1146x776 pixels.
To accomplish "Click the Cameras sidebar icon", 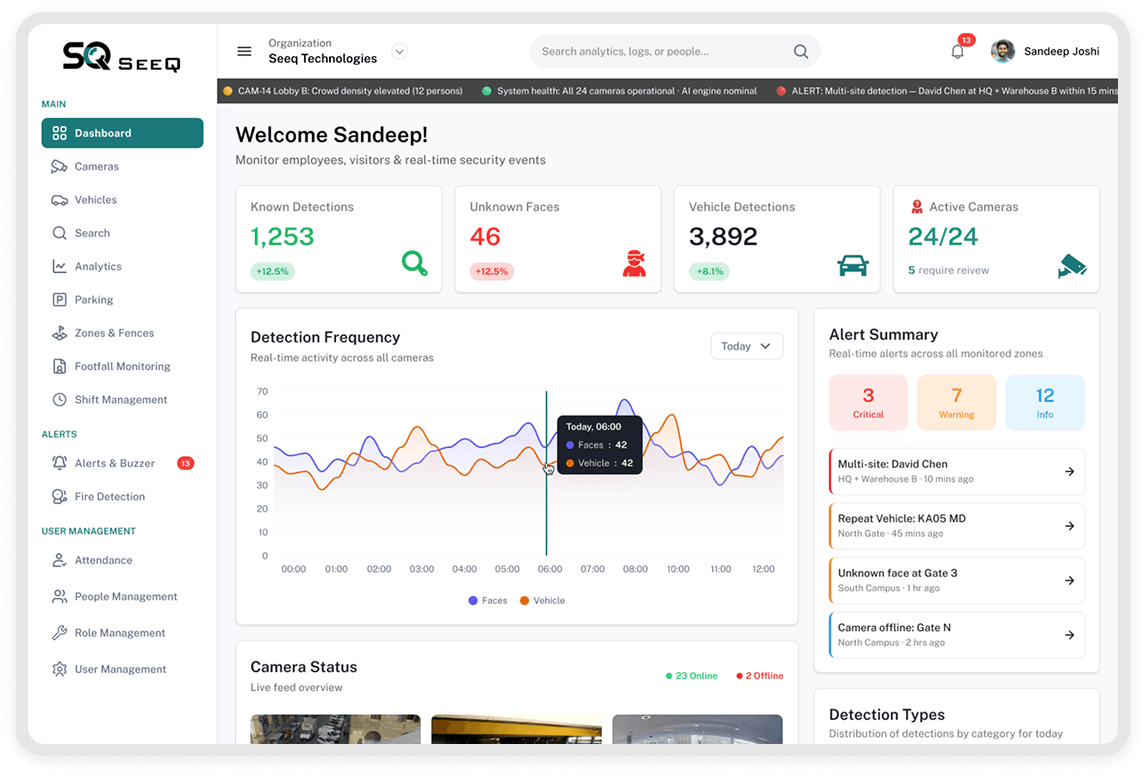I will 59,167.
